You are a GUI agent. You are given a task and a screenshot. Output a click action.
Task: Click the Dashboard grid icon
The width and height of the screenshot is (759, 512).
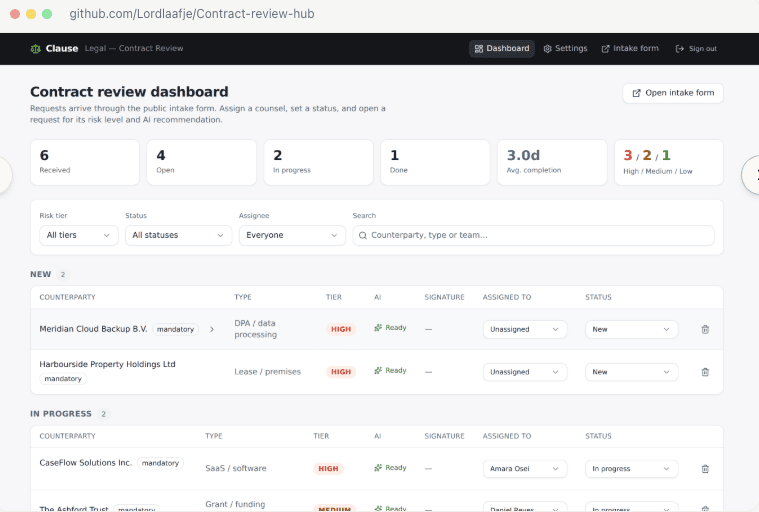[479, 49]
